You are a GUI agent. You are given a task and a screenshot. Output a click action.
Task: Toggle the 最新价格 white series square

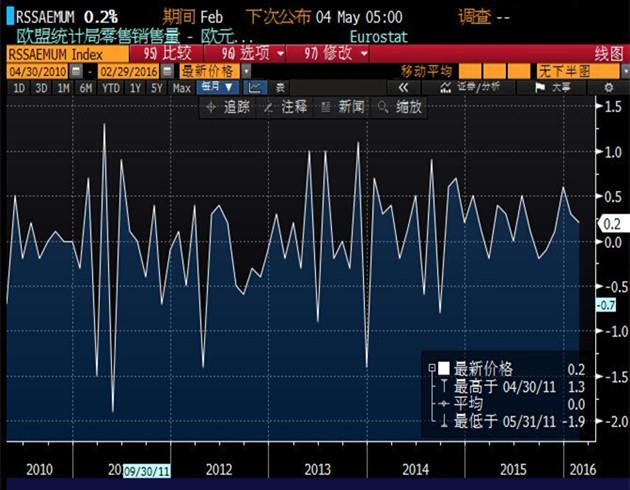444,368
